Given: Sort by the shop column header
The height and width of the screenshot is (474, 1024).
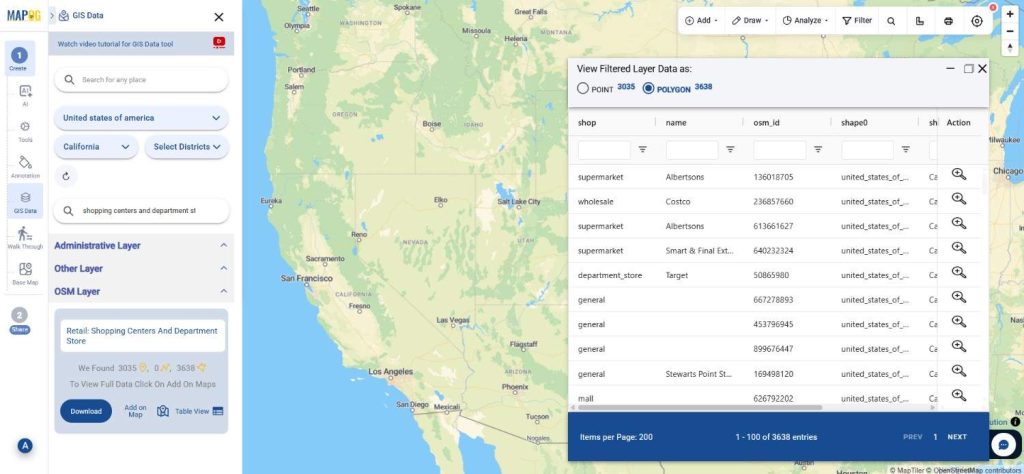Looking at the screenshot, I should (586, 123).
